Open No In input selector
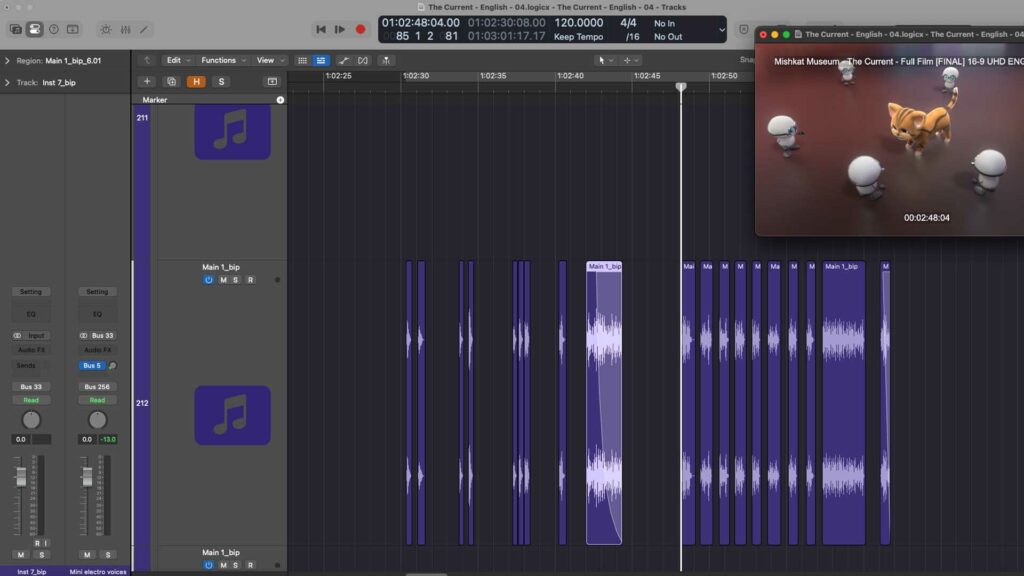This screenshot has width=1024, height=576. click(664, 23)
